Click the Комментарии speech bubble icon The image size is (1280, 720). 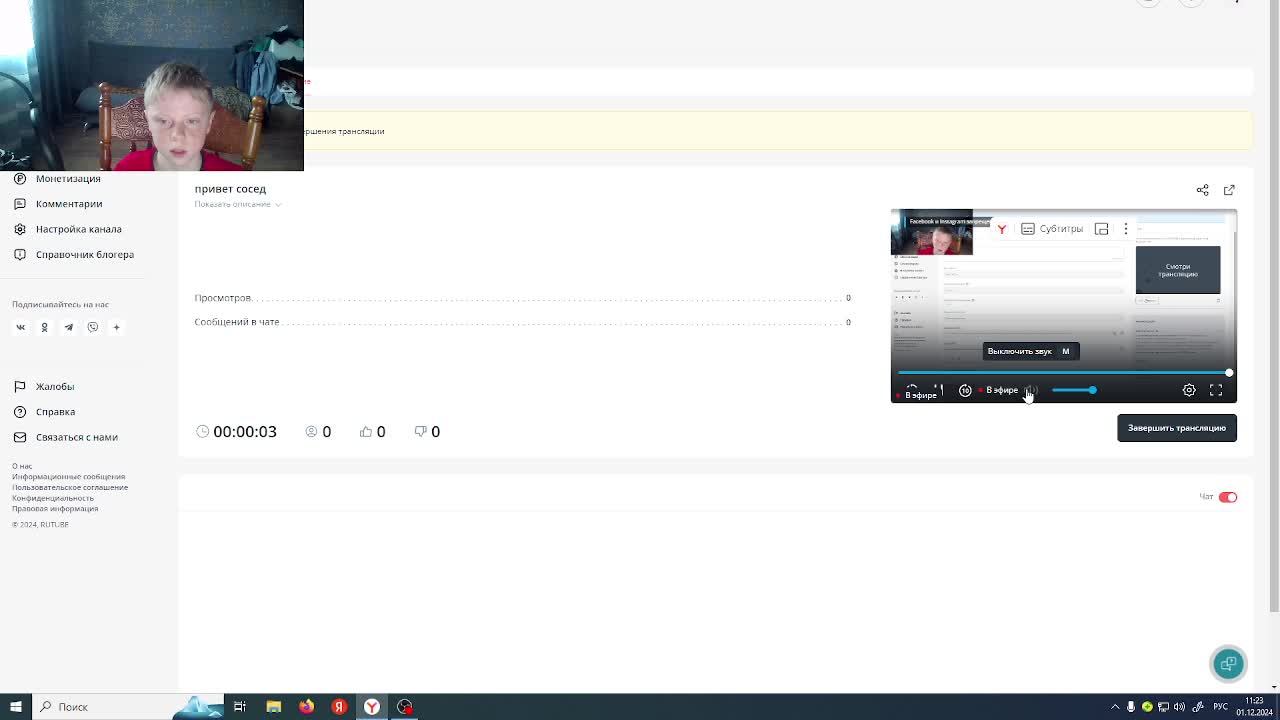click(20, 204)
